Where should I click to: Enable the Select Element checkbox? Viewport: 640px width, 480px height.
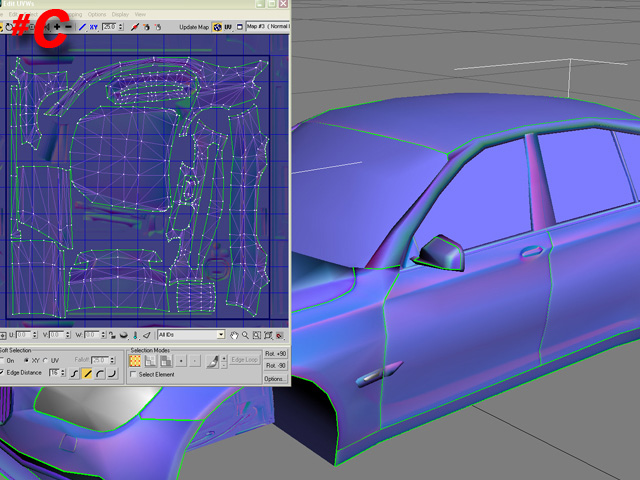pyautogui.click(x=135, y=374)
